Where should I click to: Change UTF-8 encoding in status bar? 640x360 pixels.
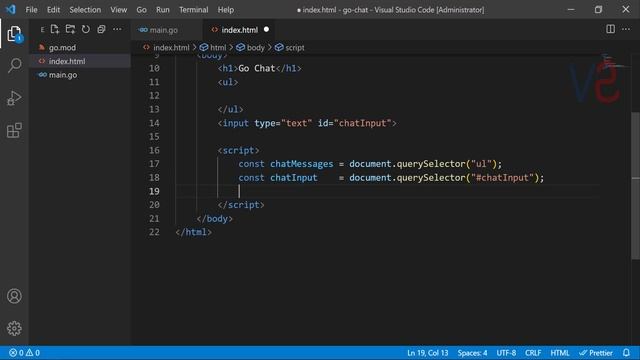point(506,353)
